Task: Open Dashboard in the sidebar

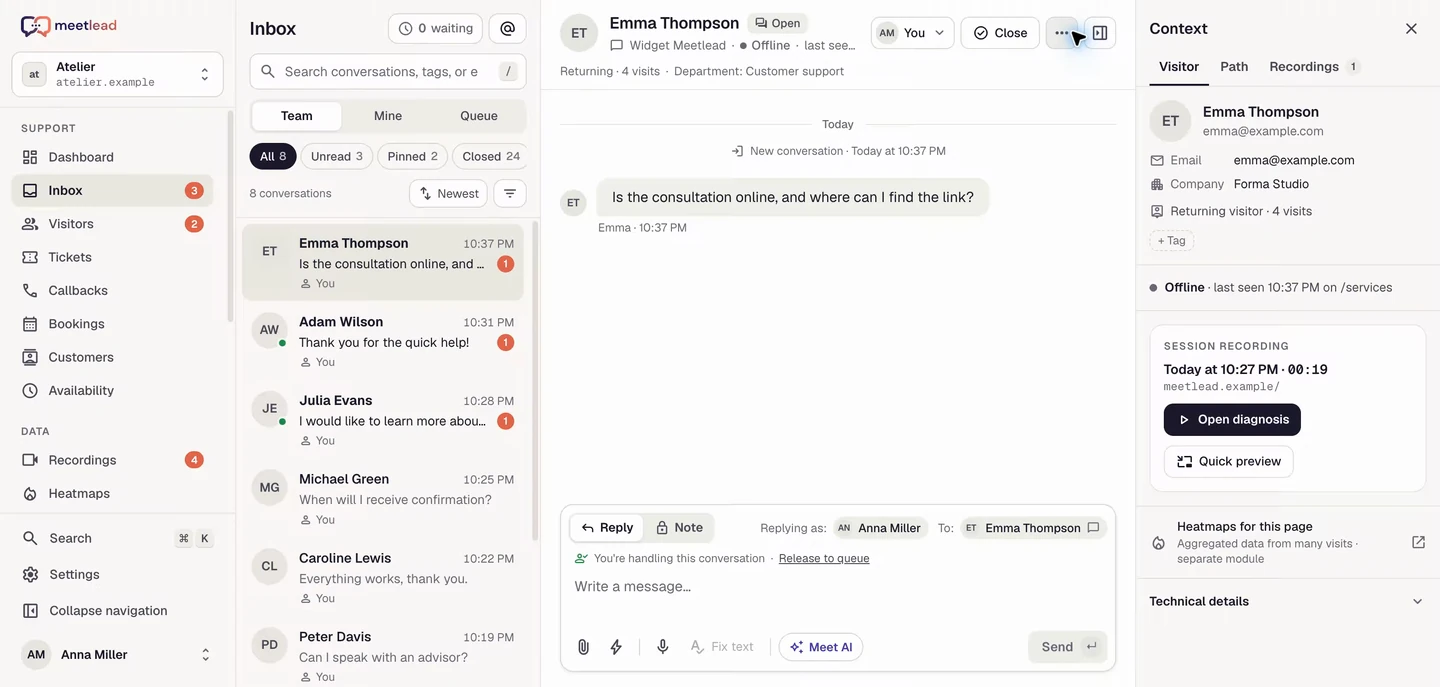Action: [112, 157]
